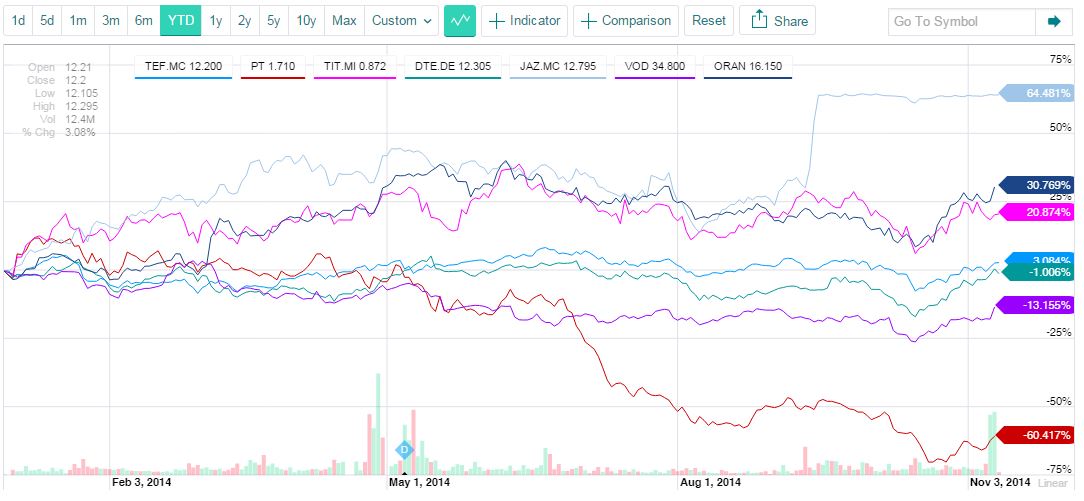Add a Comparison symbol
The image size is (1084, 501).
626,20
